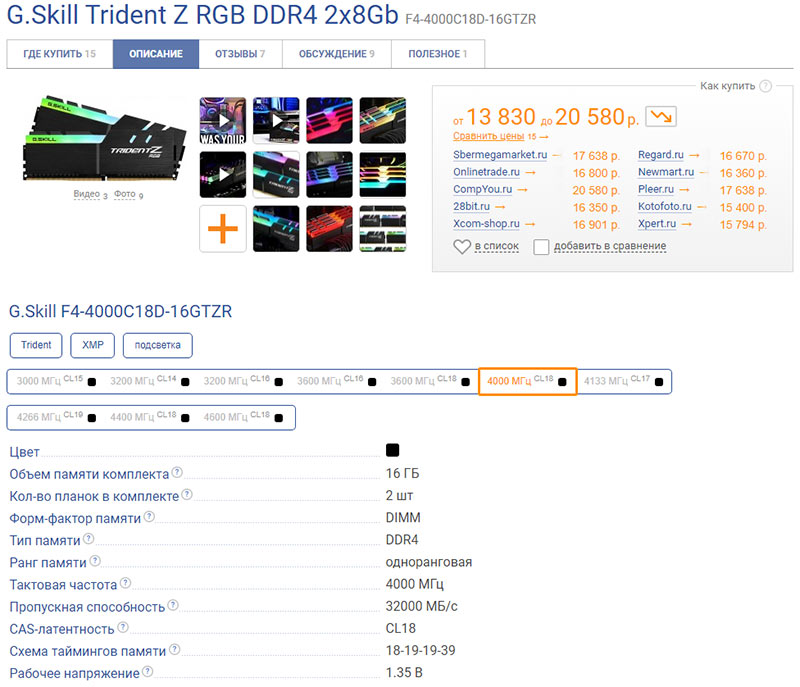This screenshot has height=687, width=800.
Task: Click the help icon beside Как купить
Action: pyautogui.click(x=765, y=86)
